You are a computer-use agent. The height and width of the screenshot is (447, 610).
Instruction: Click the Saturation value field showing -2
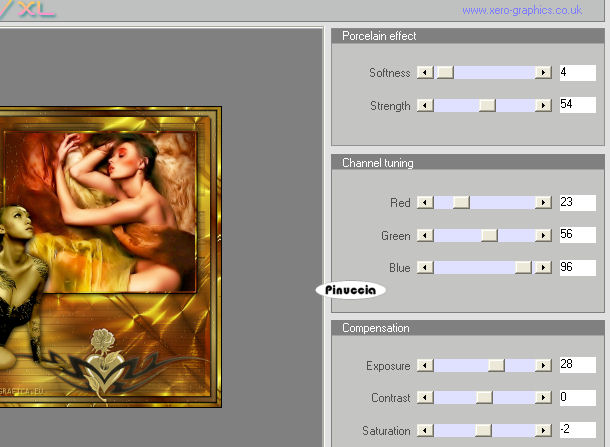click(x=578, y=429)
